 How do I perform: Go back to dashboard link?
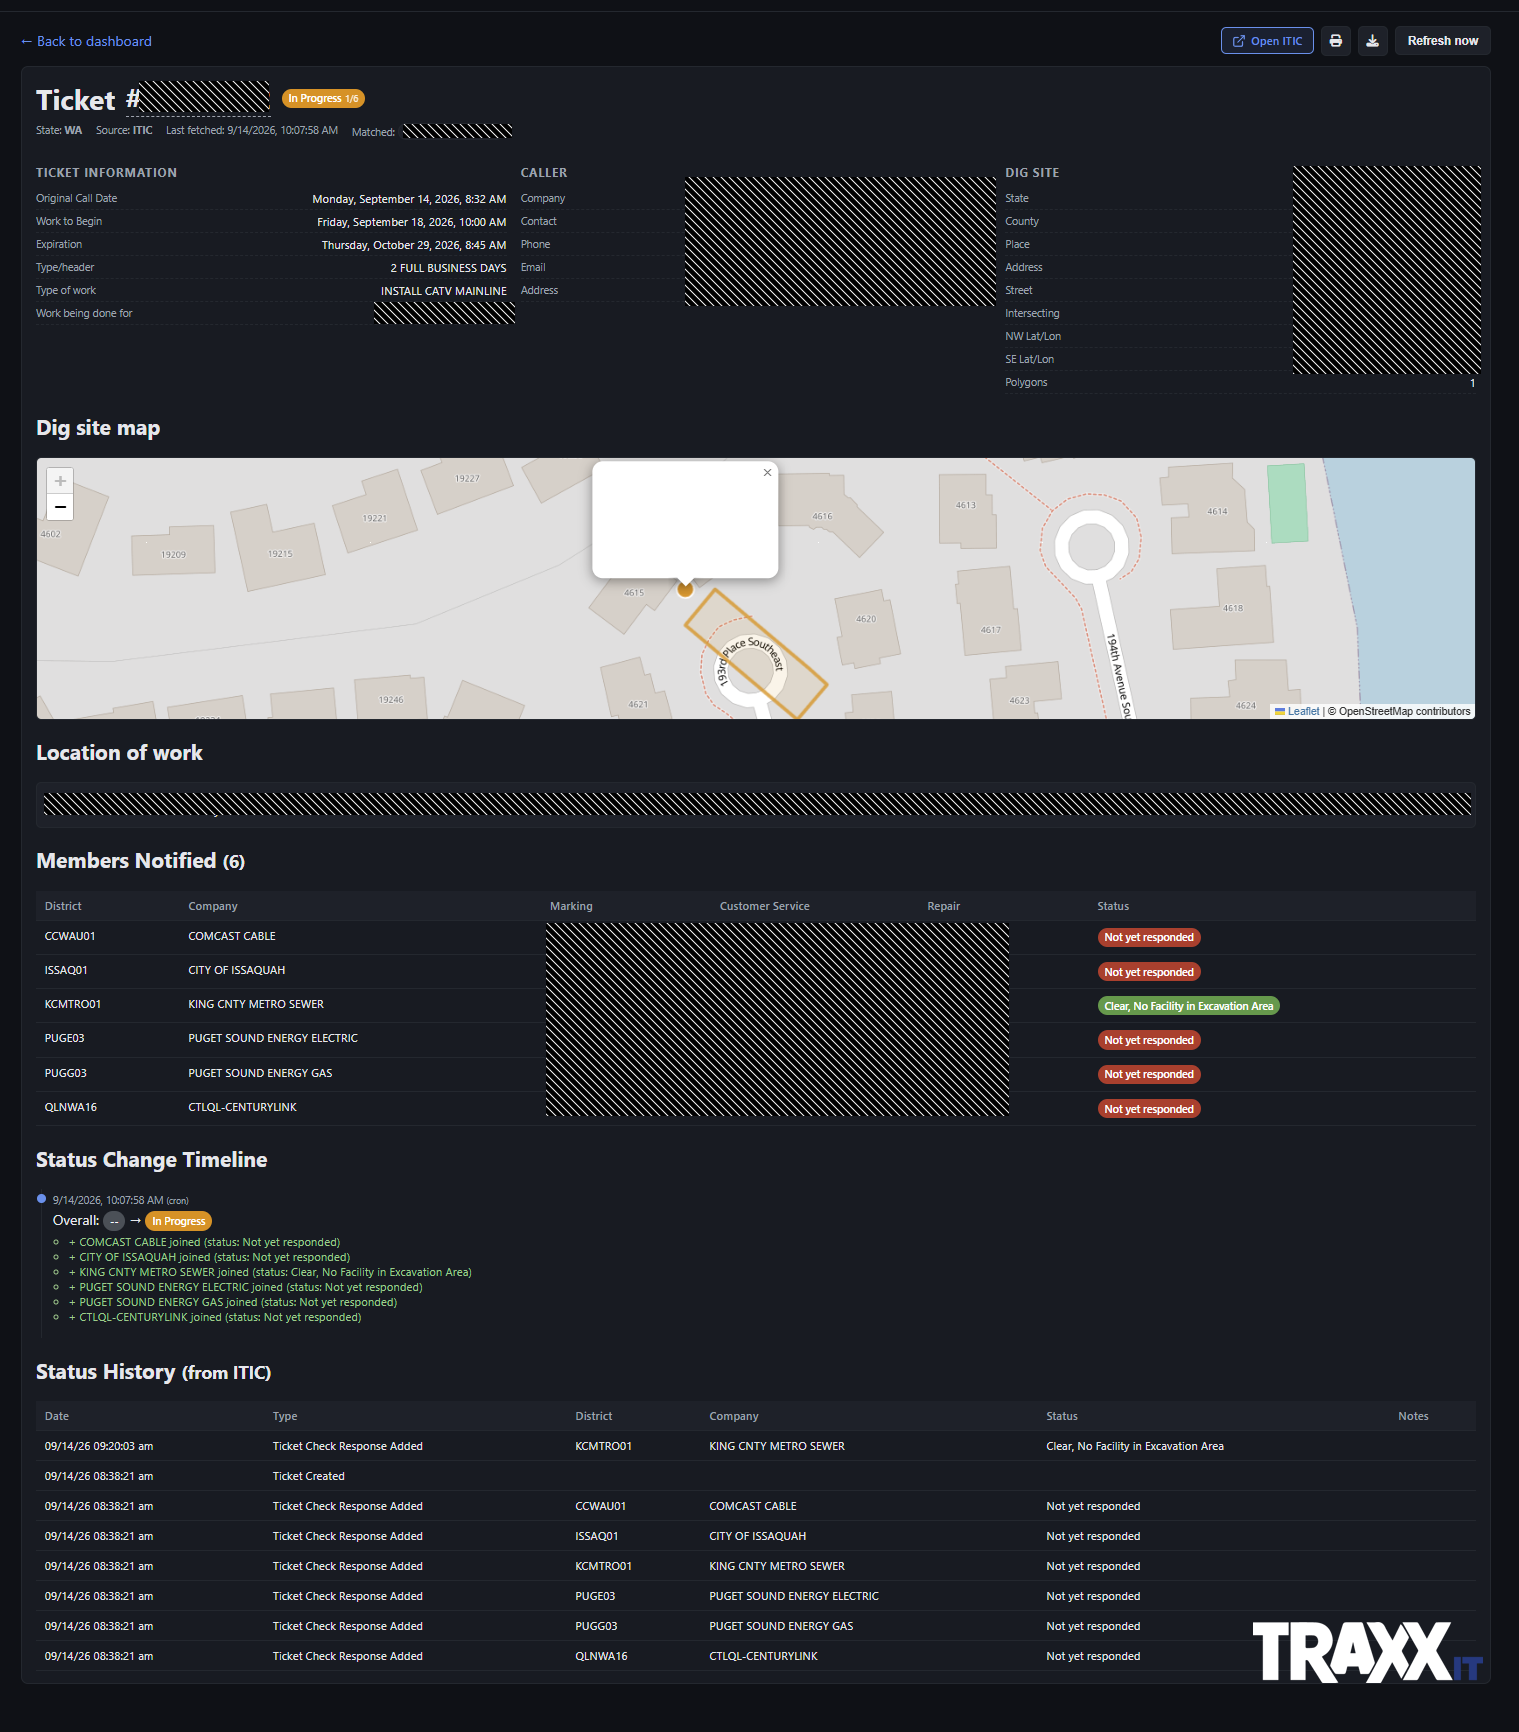click(x=86, y=41)
